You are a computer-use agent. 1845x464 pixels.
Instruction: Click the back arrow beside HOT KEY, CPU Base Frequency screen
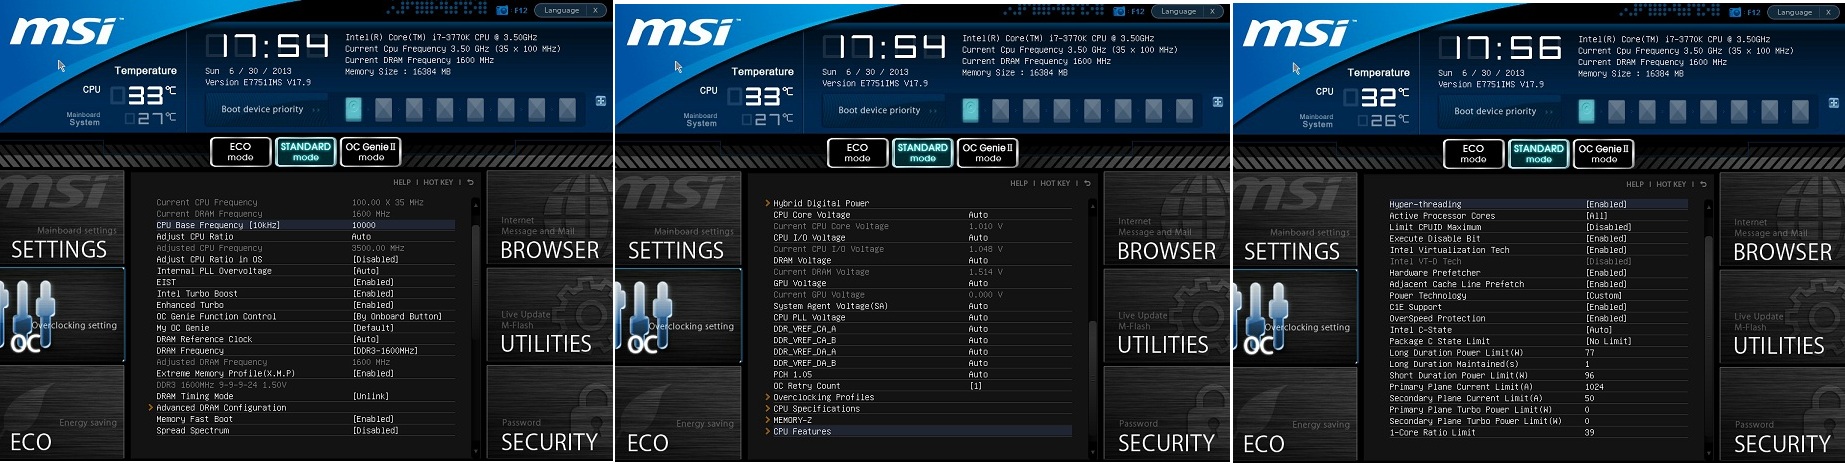(470, 182)
